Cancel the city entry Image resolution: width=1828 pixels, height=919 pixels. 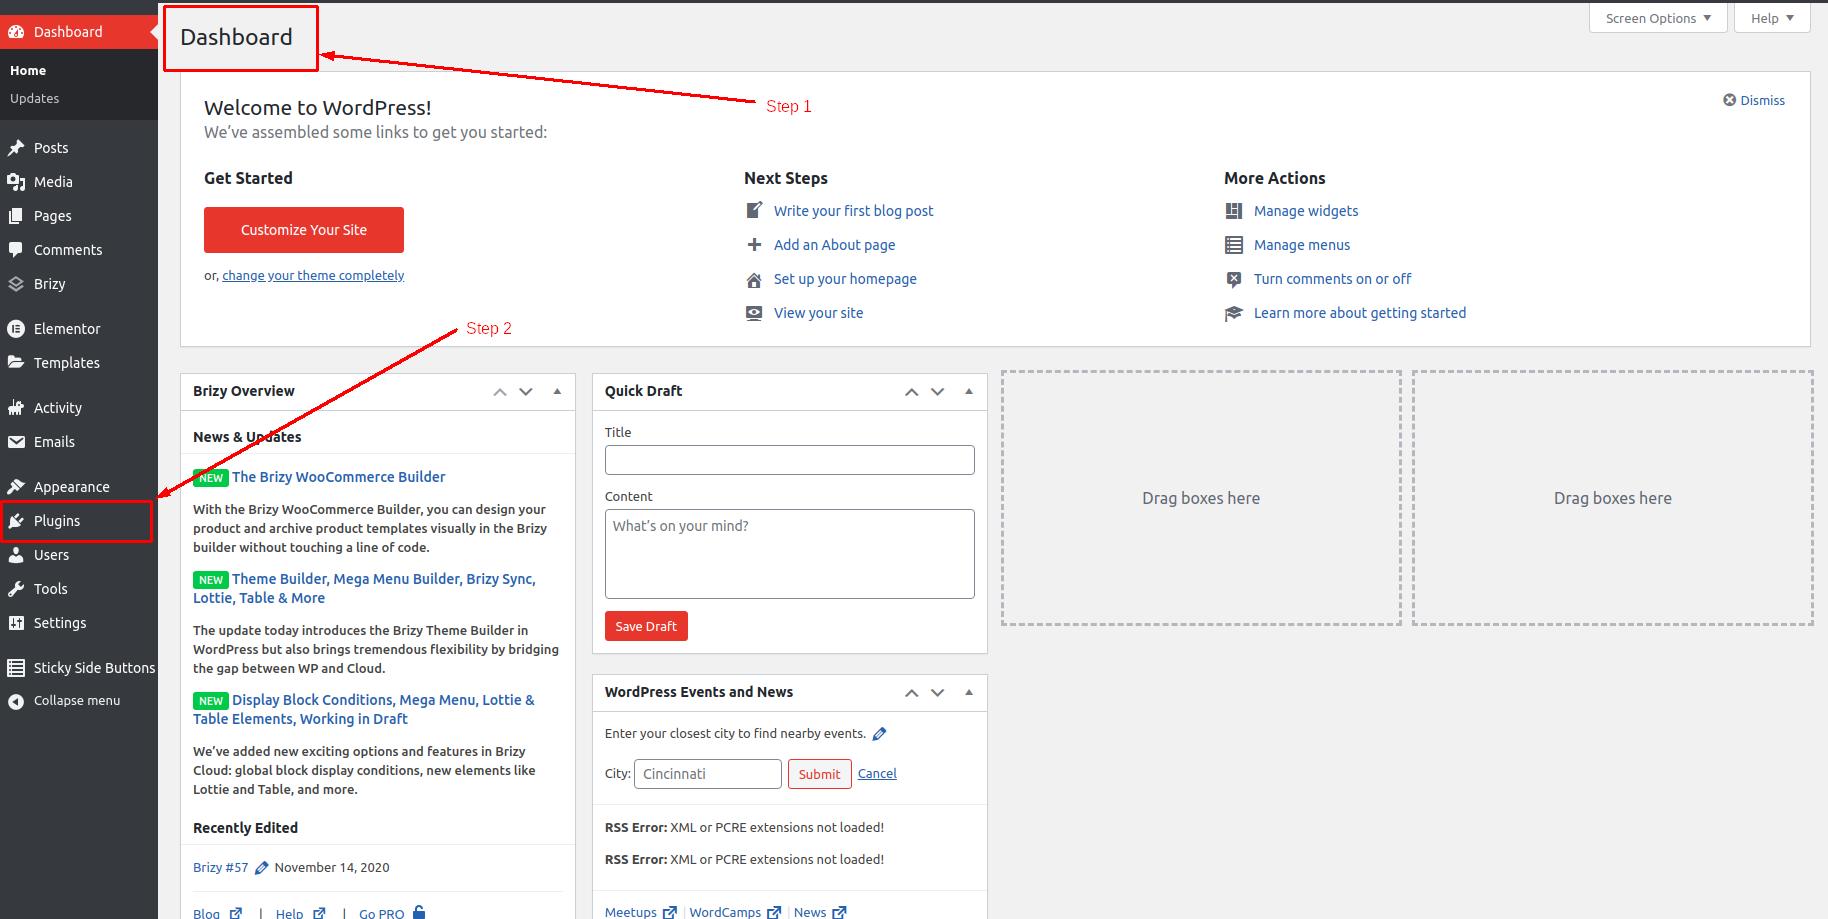877,774
